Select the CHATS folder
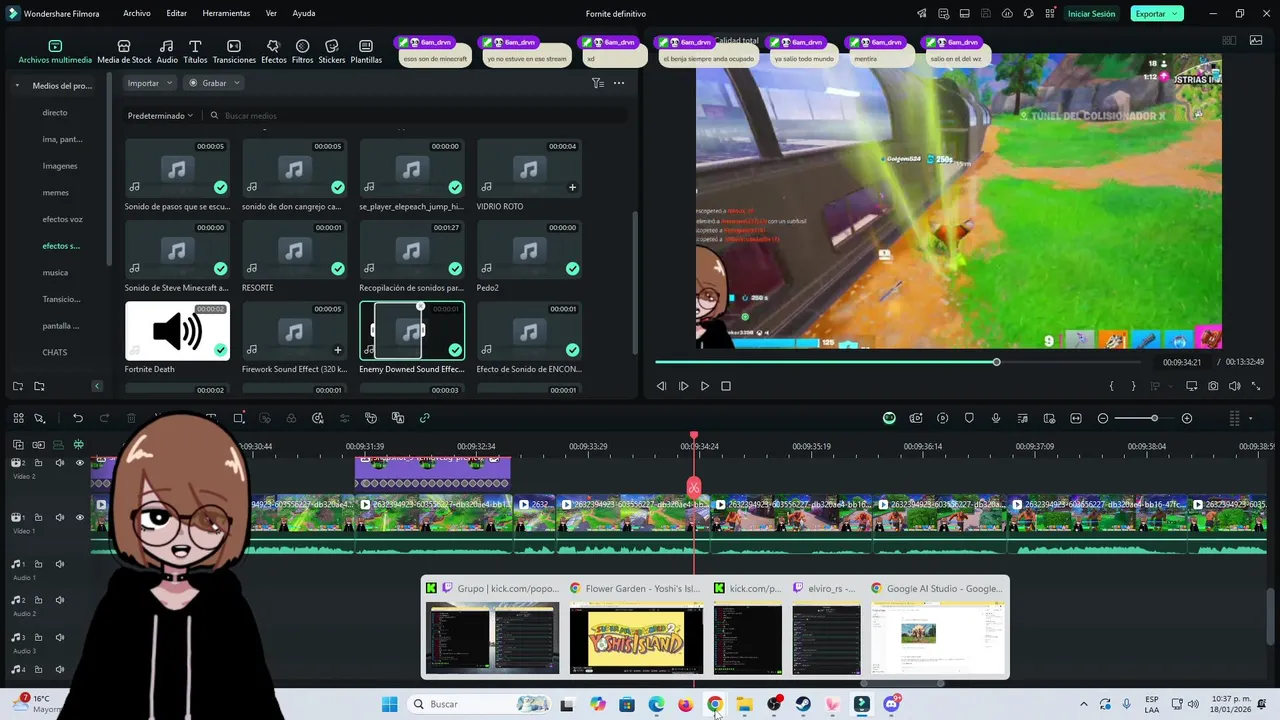 tap(55, 353)
